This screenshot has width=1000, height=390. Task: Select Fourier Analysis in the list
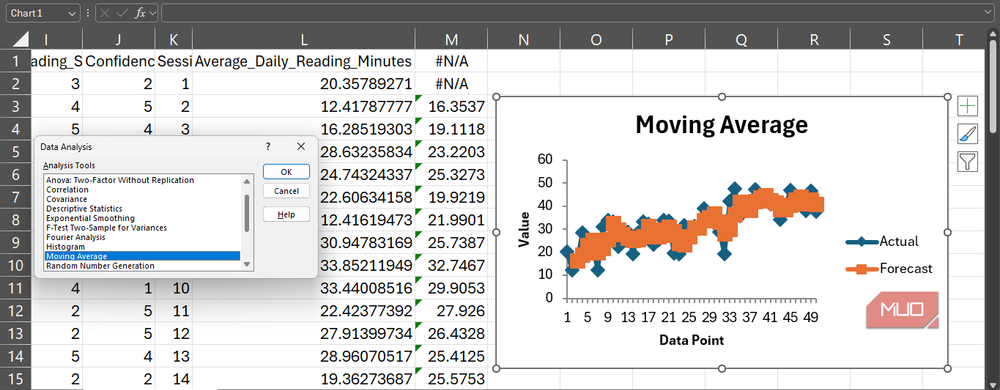76,237
